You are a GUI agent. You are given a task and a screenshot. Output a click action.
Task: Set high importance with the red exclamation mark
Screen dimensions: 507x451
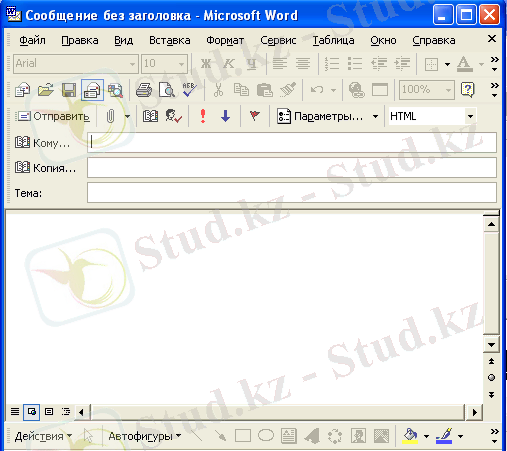(203, 116)
